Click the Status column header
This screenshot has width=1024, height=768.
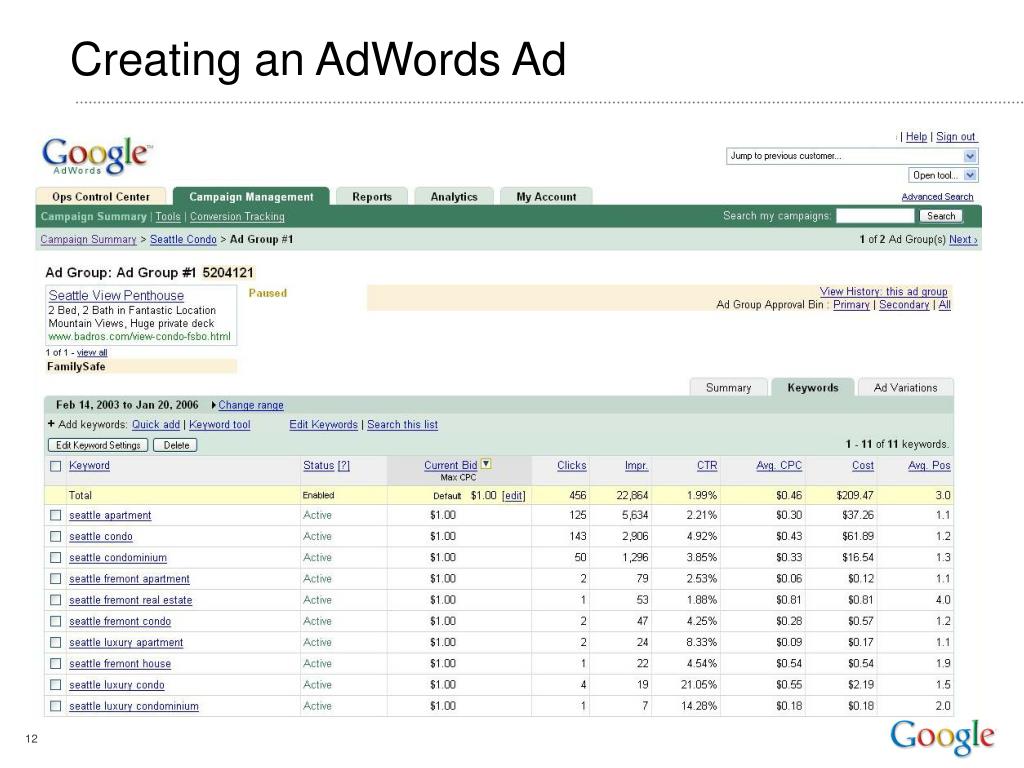[x=327, y=465]
